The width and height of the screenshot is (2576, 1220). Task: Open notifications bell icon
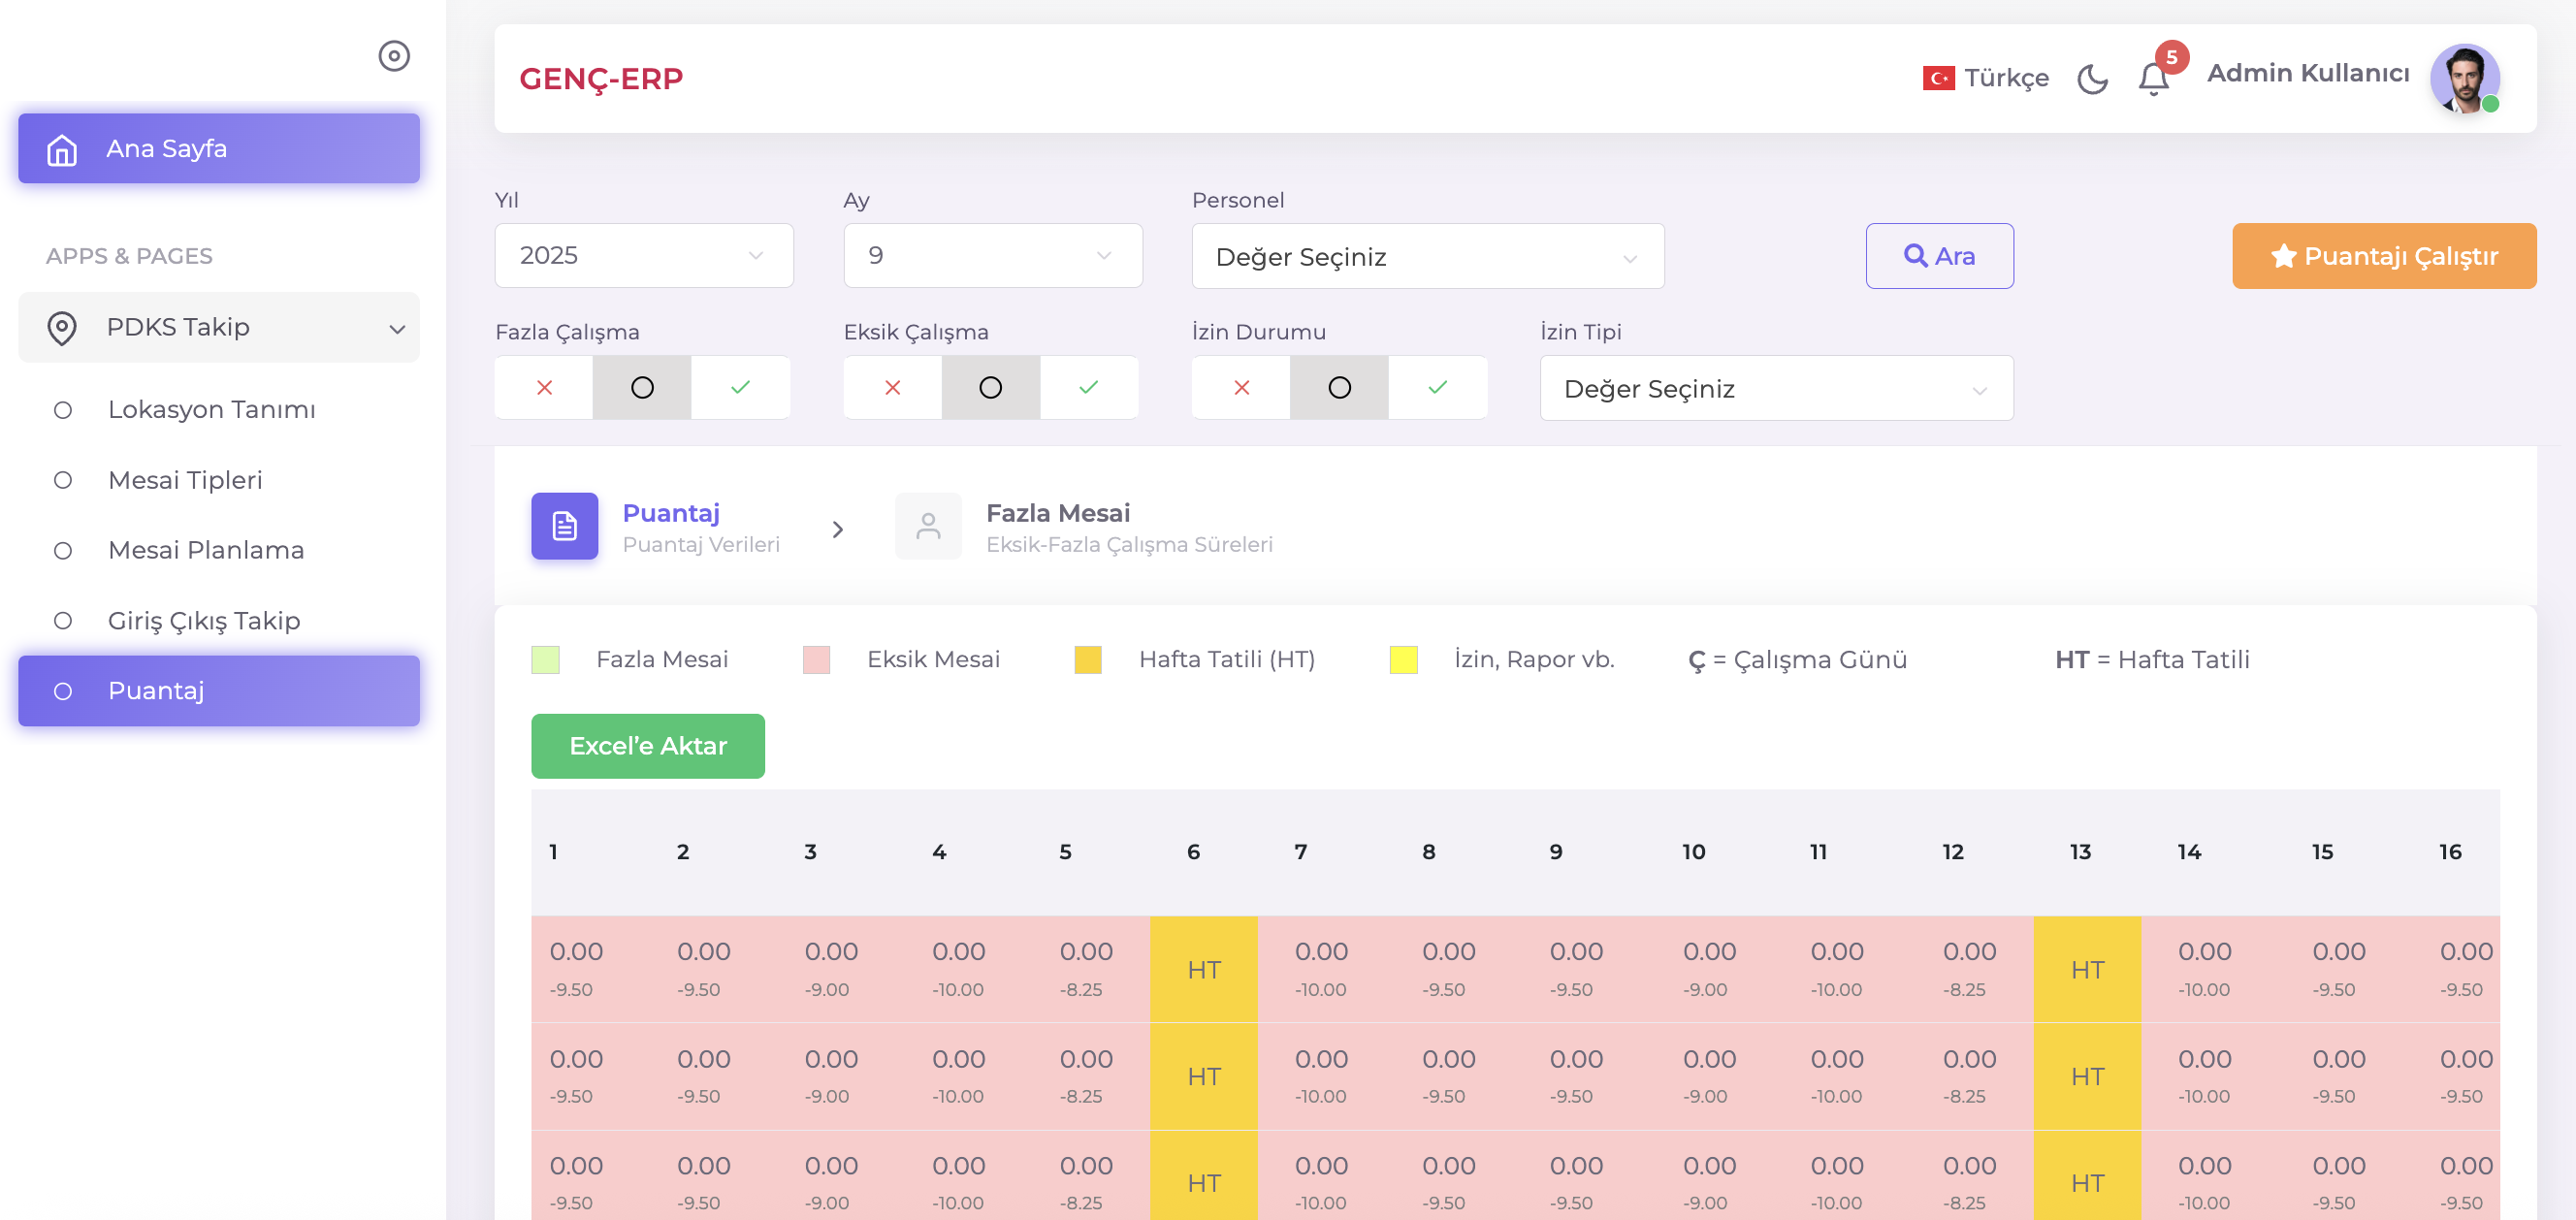point(2153,78)
